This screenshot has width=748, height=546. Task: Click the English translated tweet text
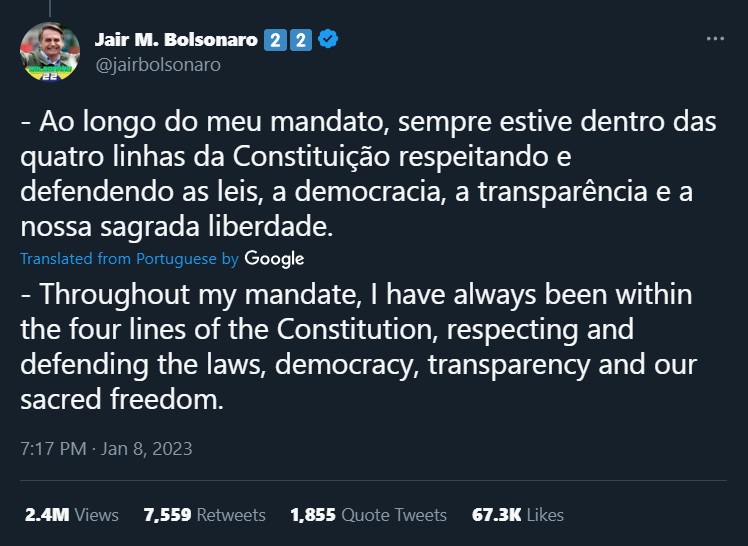click(359, 346)
